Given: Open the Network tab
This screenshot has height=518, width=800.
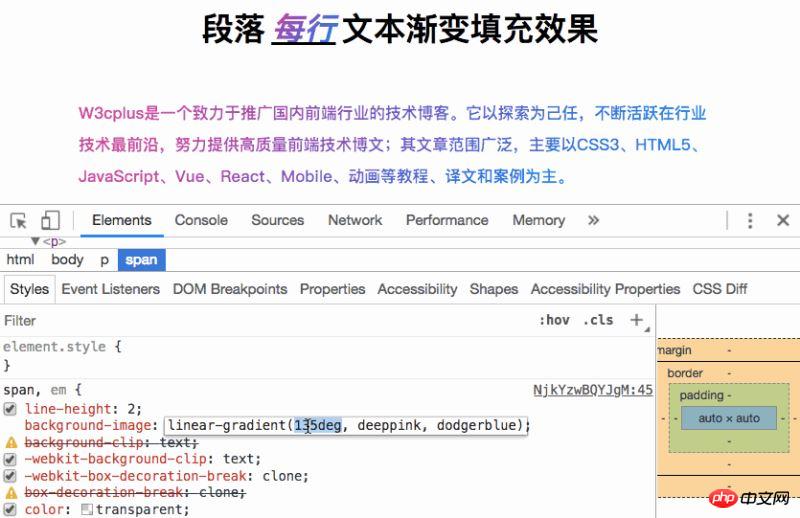Looking at the screenshot, I should [355, 220].
